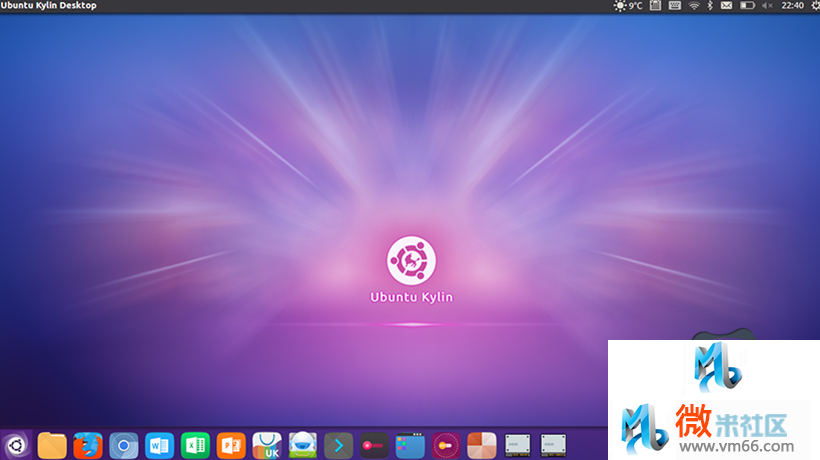Open the orange four-square workspace icon
Viewport: 820px width, 460px height.
tap(482, 446)
